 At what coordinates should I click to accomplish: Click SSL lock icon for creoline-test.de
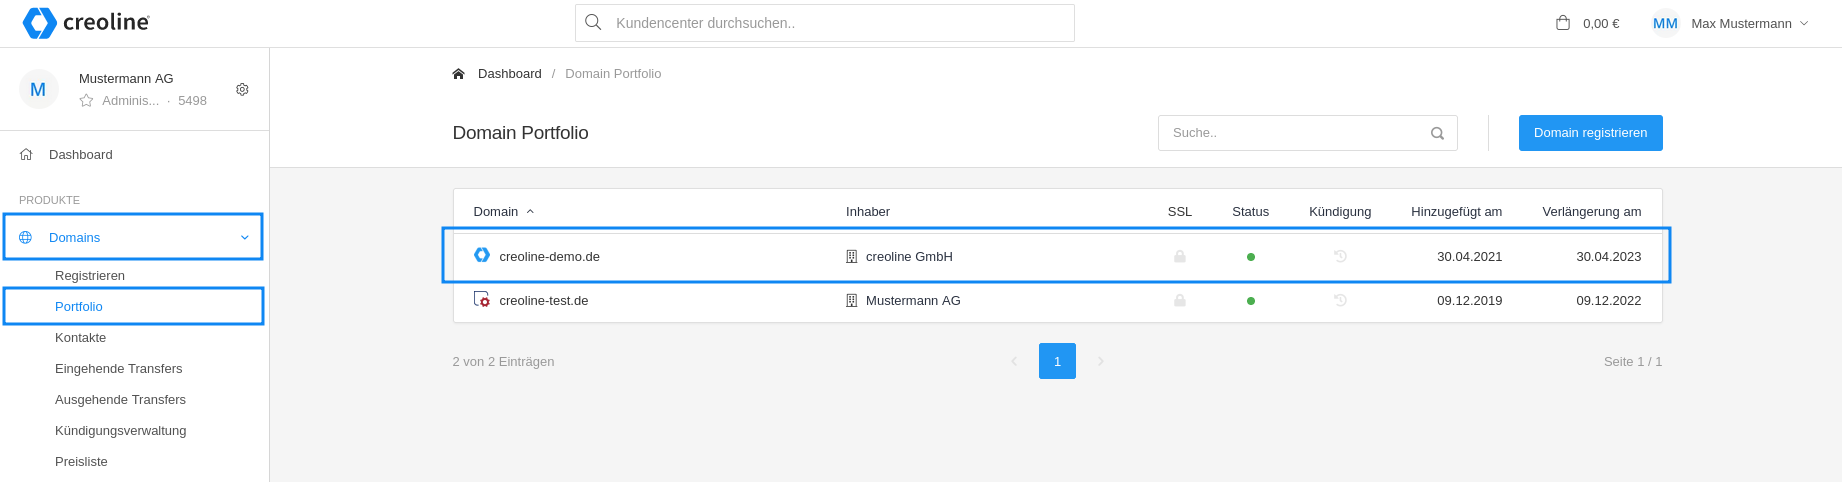click(x=1180, y=301)
